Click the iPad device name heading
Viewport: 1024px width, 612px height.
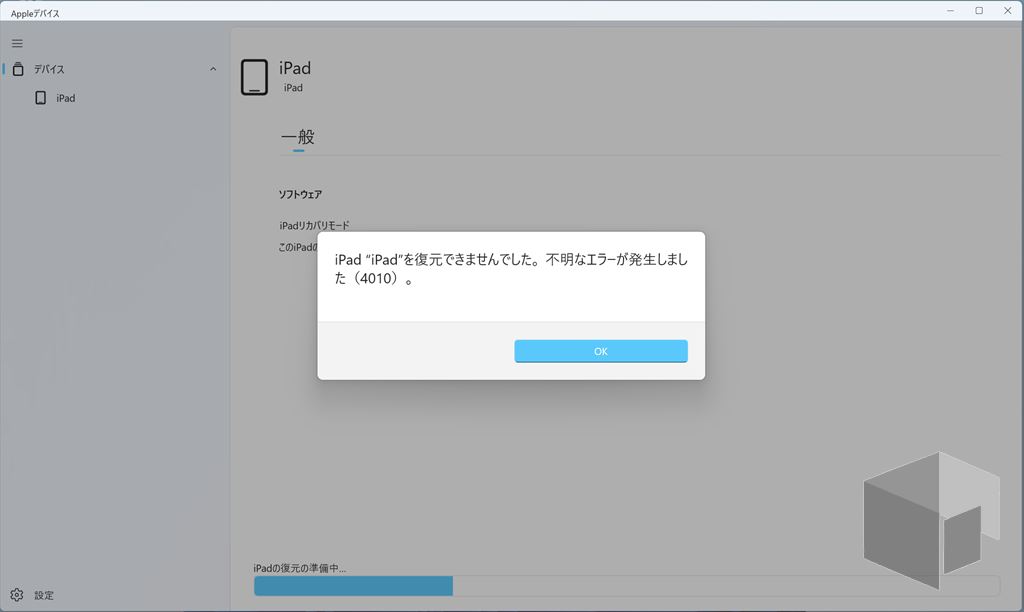[295, 68]
